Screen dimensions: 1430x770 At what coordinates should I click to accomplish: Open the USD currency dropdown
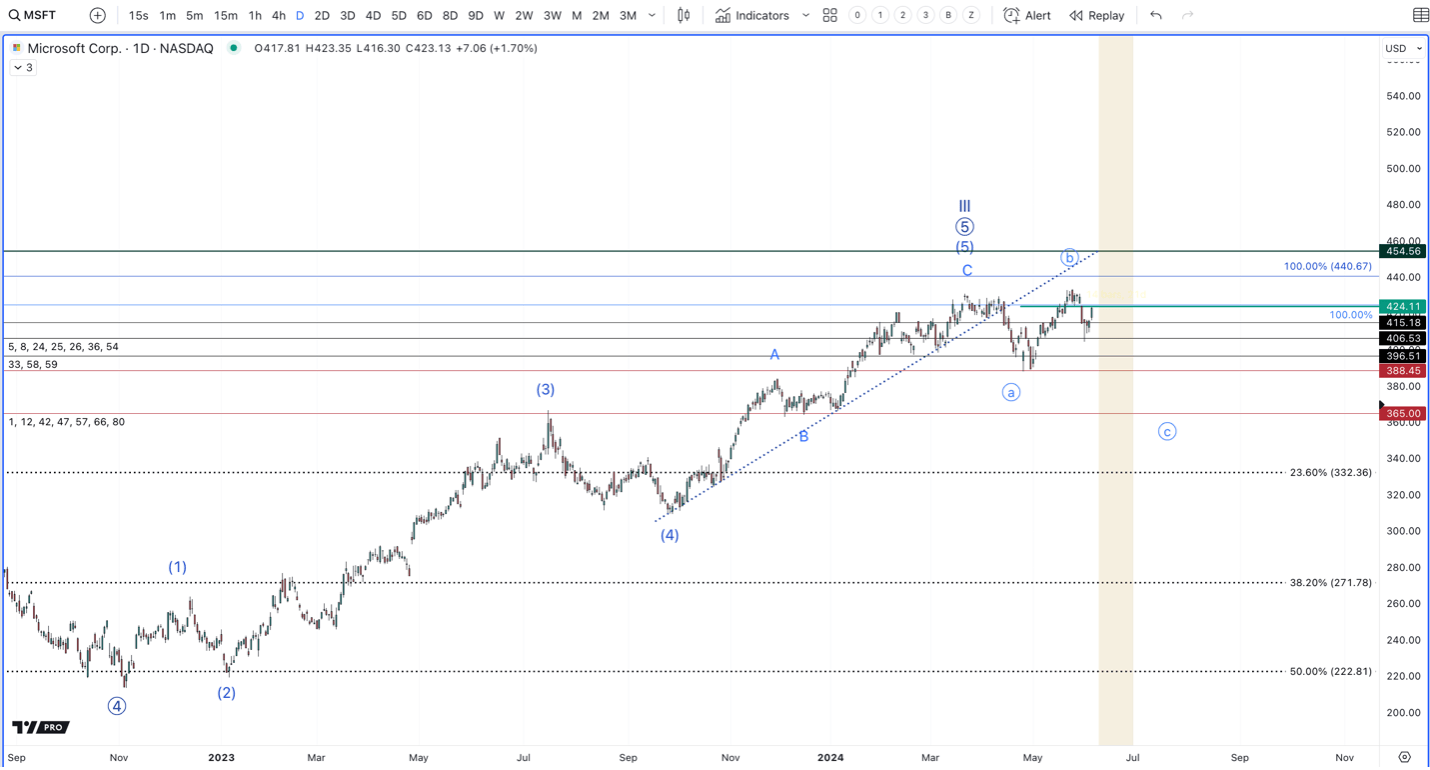coord(1404,48)
